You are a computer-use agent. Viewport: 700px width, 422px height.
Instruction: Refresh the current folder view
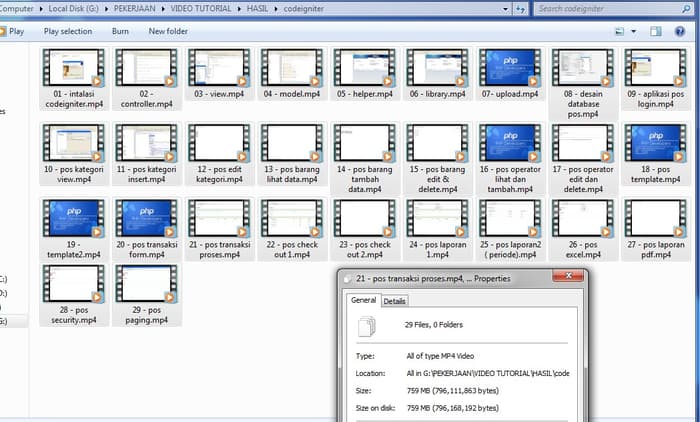pyautogui.click(x=520, y=9)
